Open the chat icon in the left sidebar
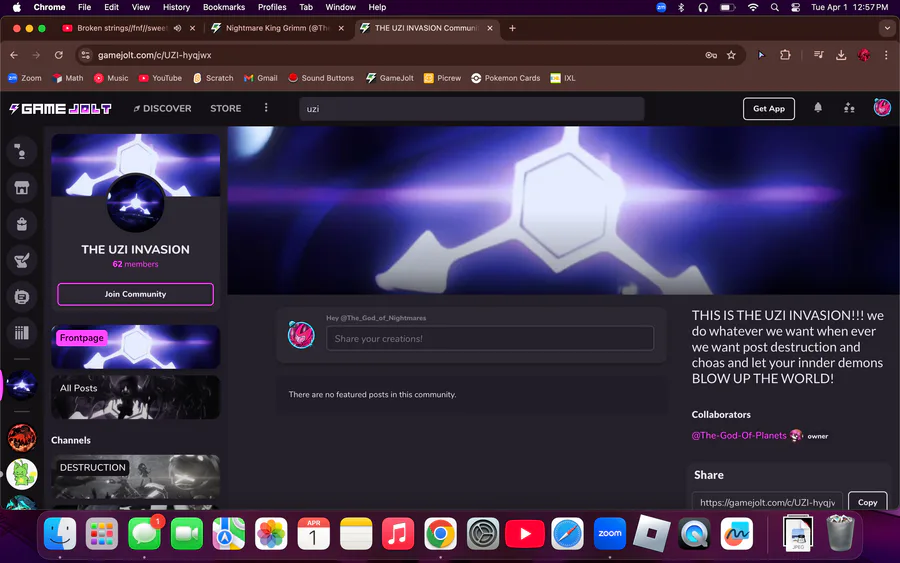 pos(21,152)
